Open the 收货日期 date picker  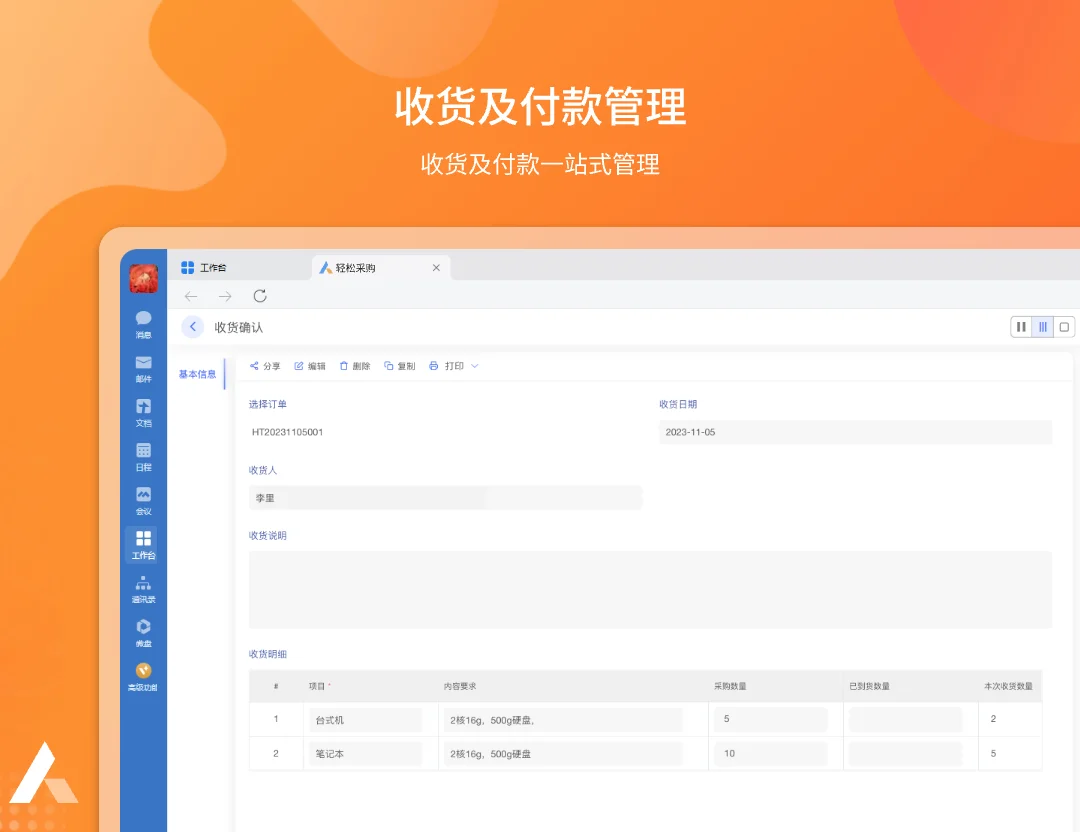coord(855,432)
